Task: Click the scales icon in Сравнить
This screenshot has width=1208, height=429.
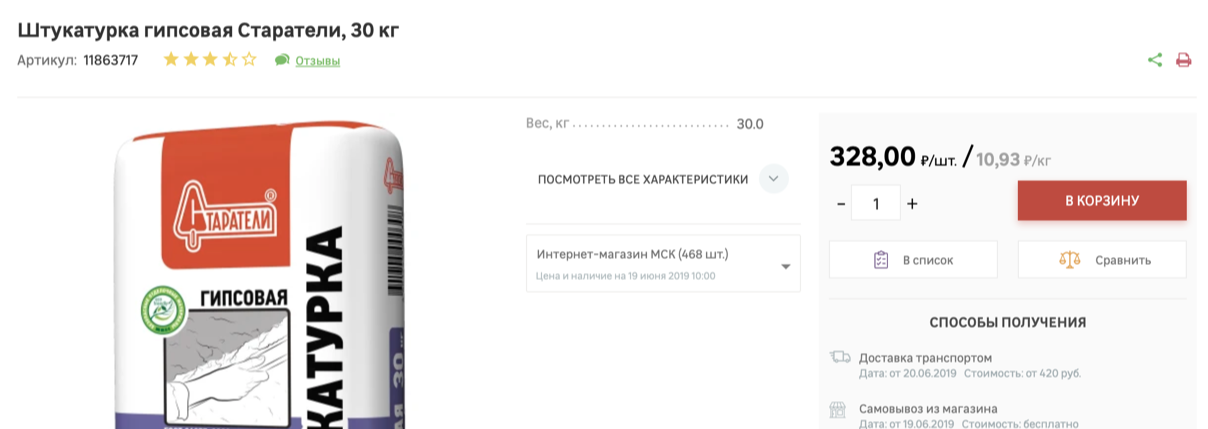Action: 1070,260
